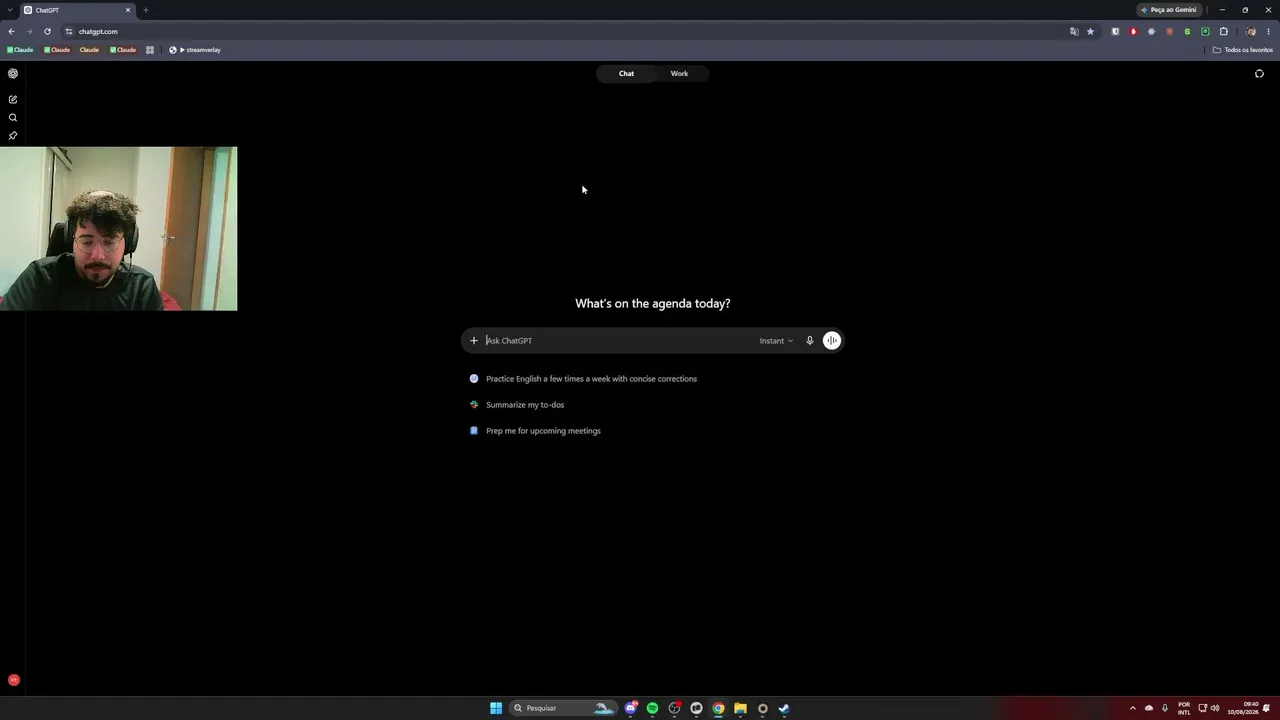This screenshot has height=720, width=1280.
Task: Go back to the previous page
Action: pyautogui.click(x=11, y=31)
